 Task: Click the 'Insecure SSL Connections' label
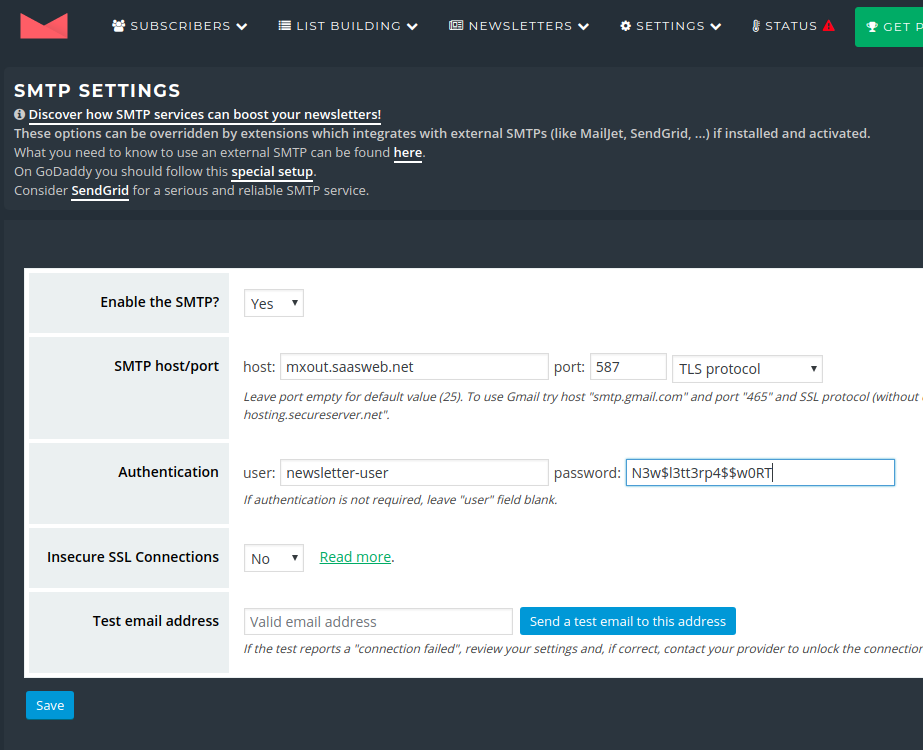133,557
